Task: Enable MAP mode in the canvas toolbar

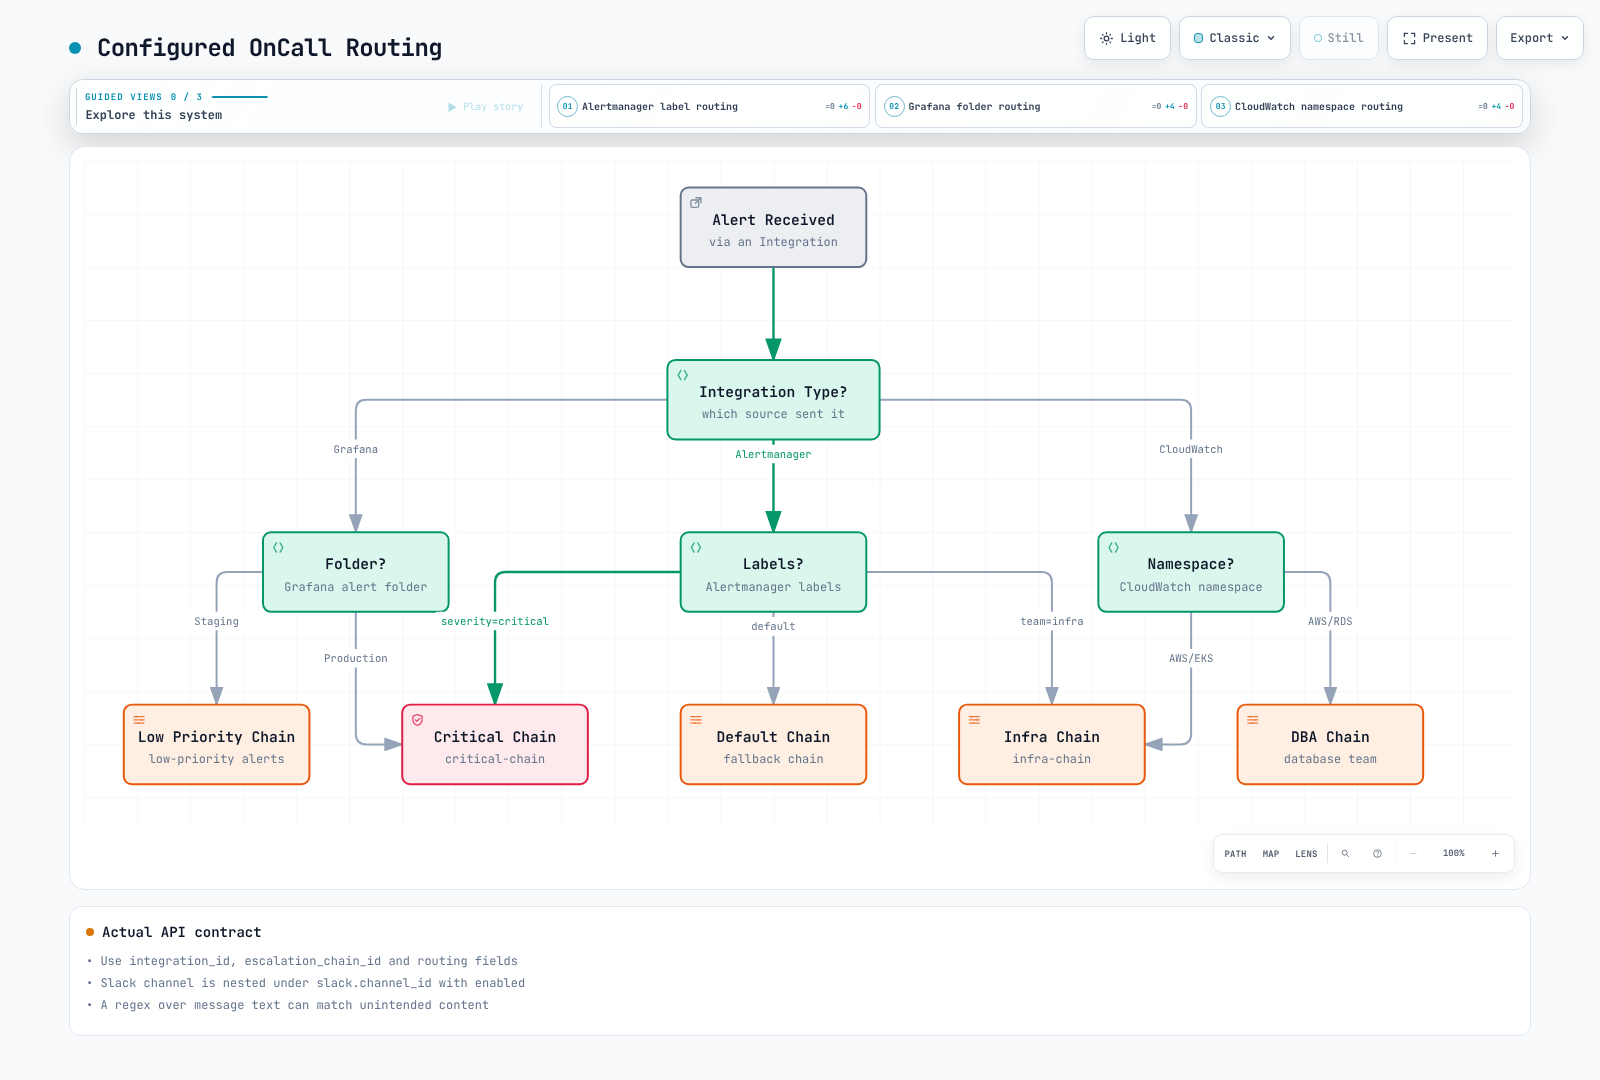Action: coord(1271,854)
